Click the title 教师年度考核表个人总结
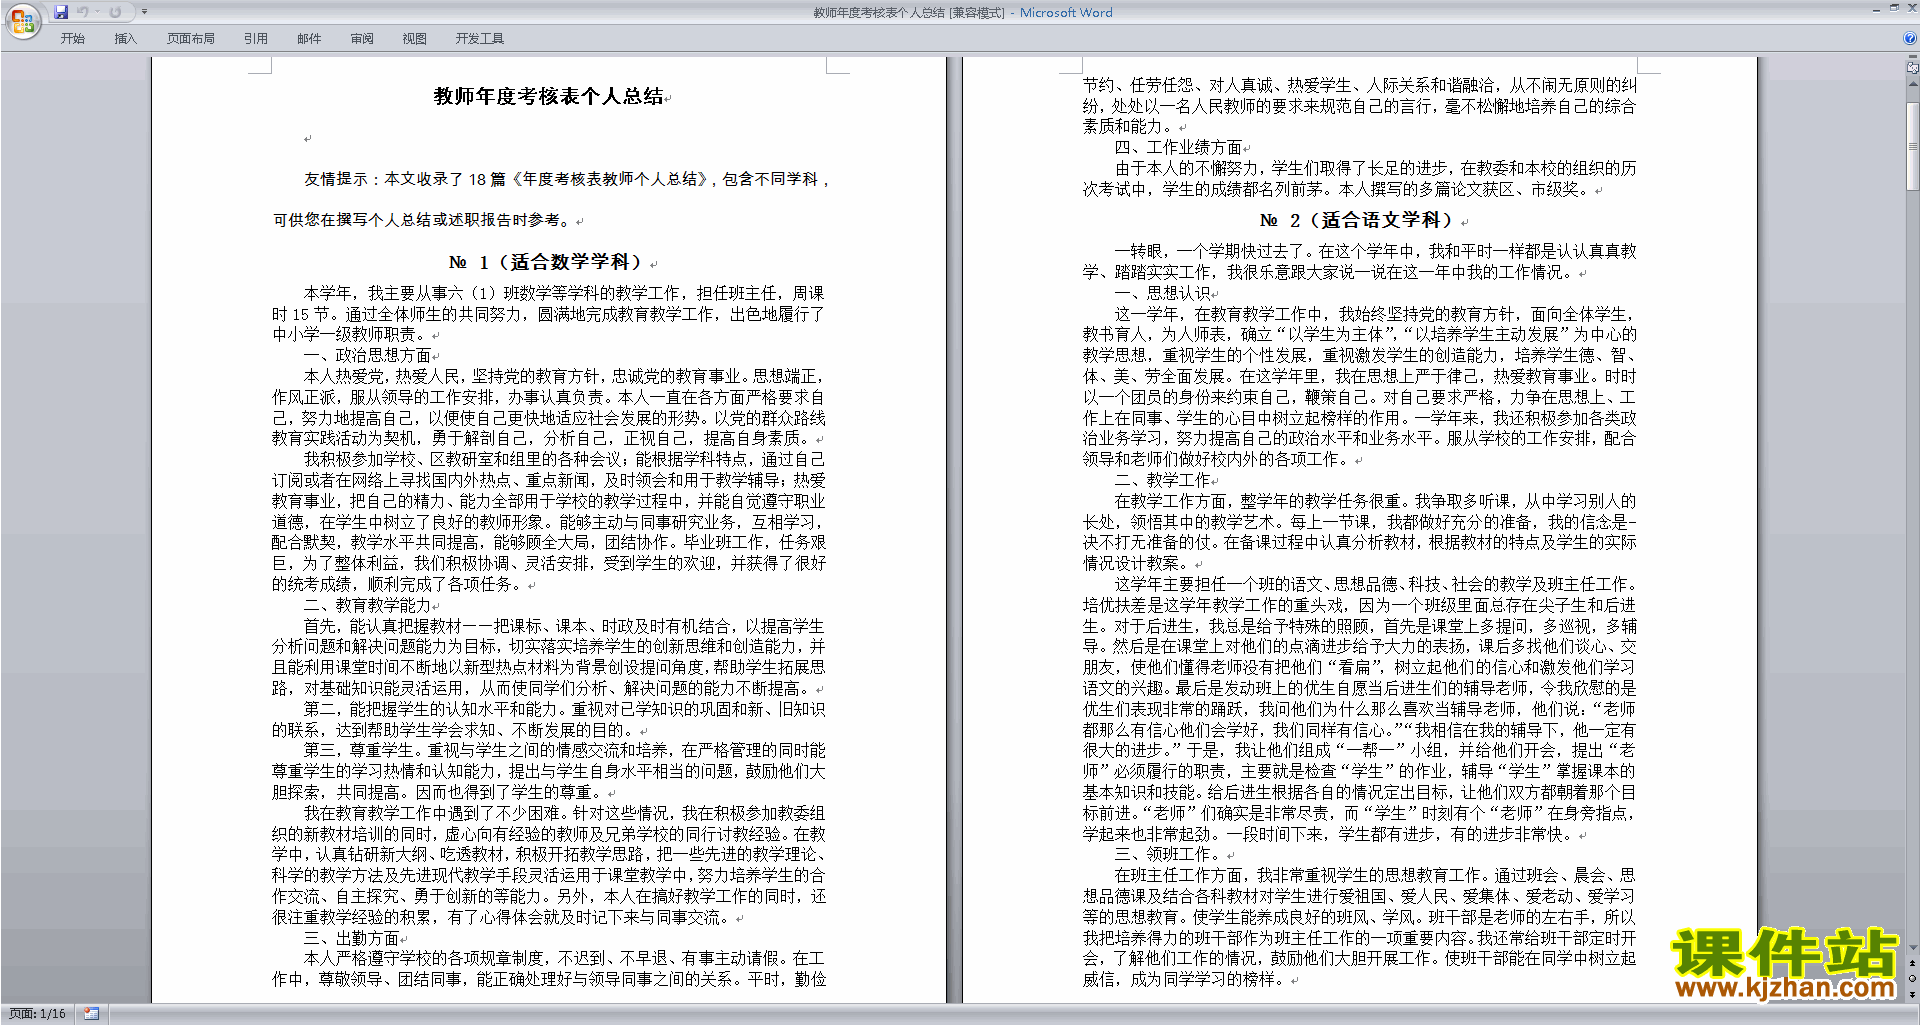Image resolution: width=1920 pixels, height=1025 pixels. (x=548, y=96)
